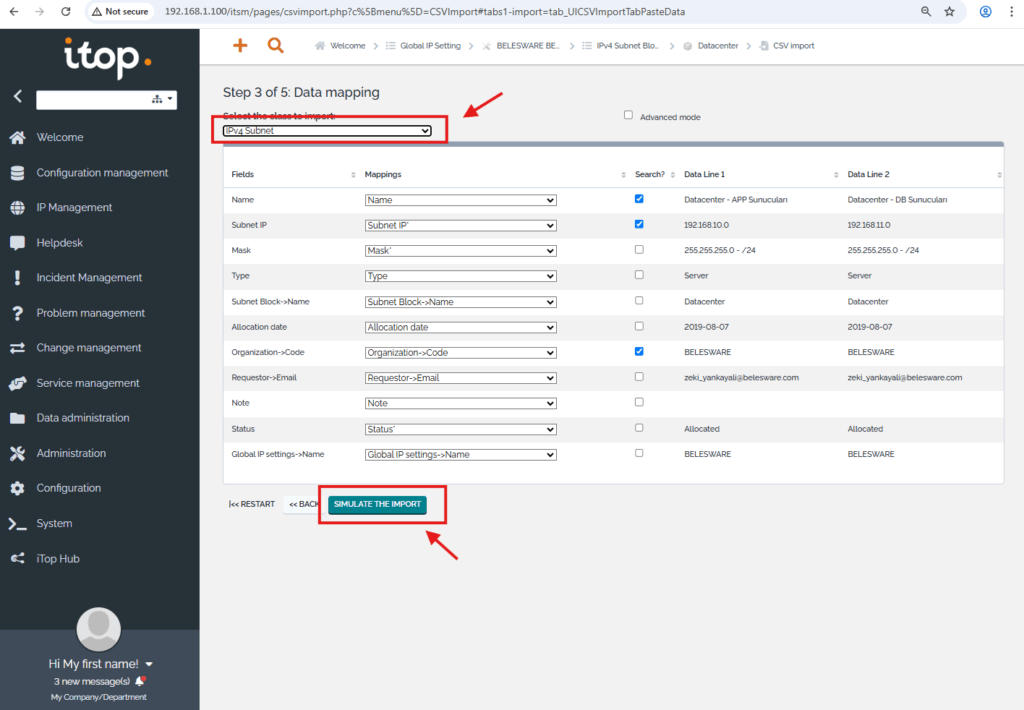The height and width of the screenshot is (710, 1024).
Task: Click the Restart button
Action: (252, 504)
